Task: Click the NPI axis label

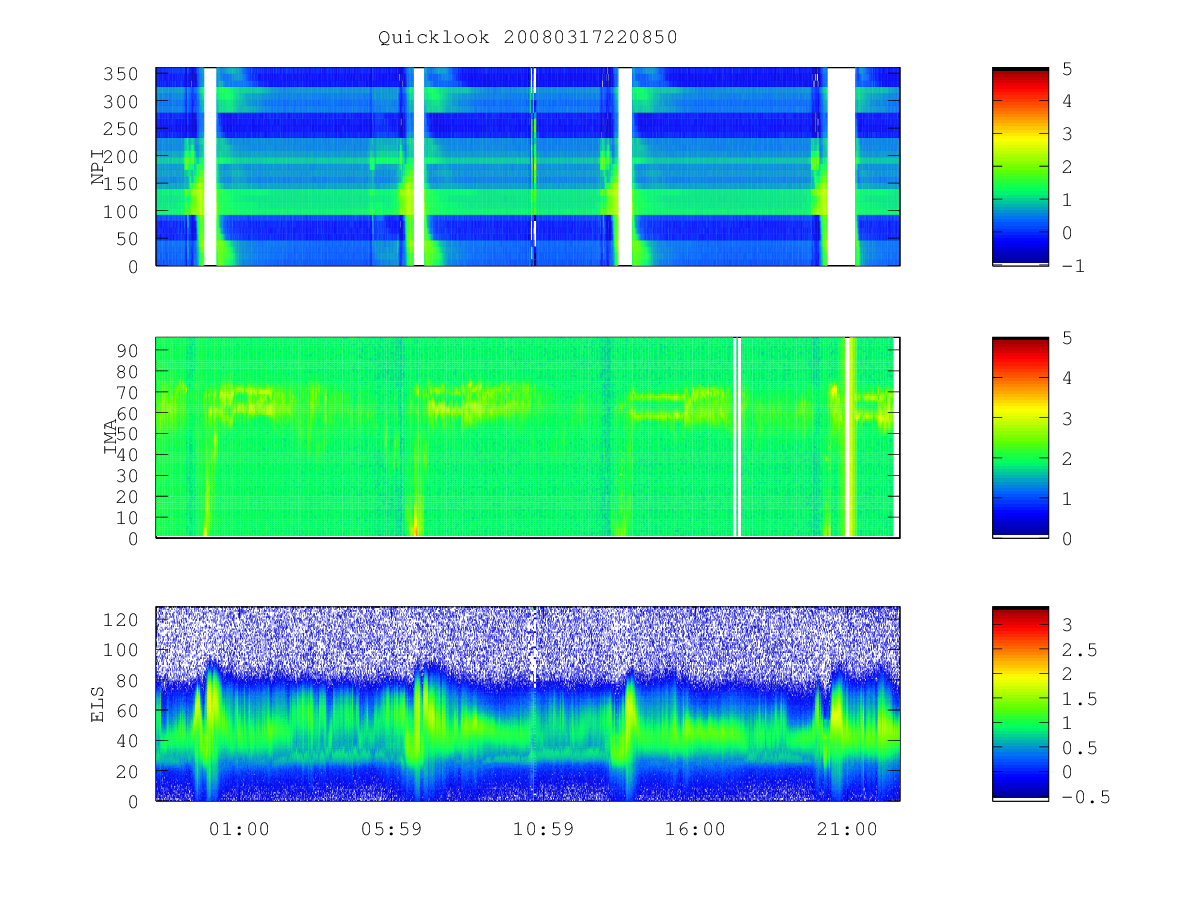Action: point(98,166)
